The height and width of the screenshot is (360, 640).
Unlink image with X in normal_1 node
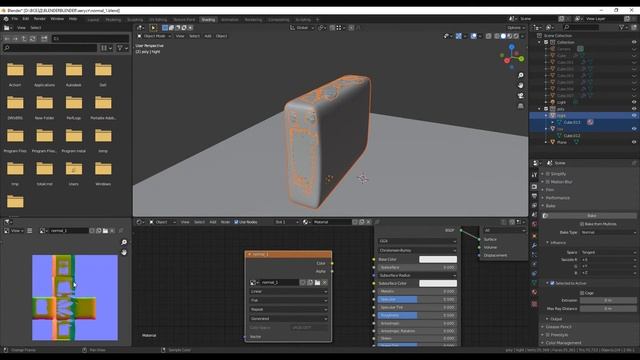[324, 282]
